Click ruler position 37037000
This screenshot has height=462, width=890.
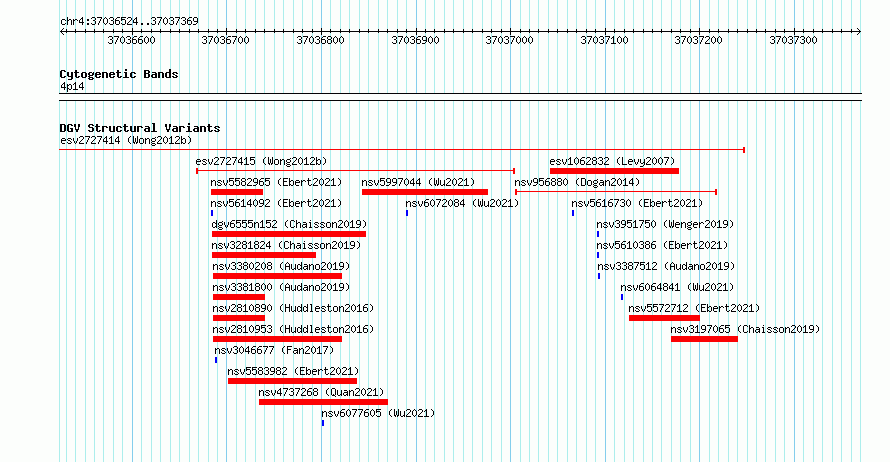(x=510, y=40)
